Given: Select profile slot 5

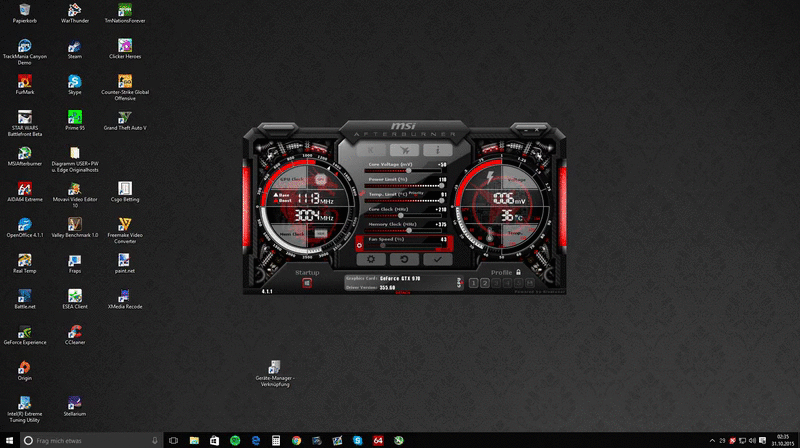Looking at the screenshot, I should 518,283.
